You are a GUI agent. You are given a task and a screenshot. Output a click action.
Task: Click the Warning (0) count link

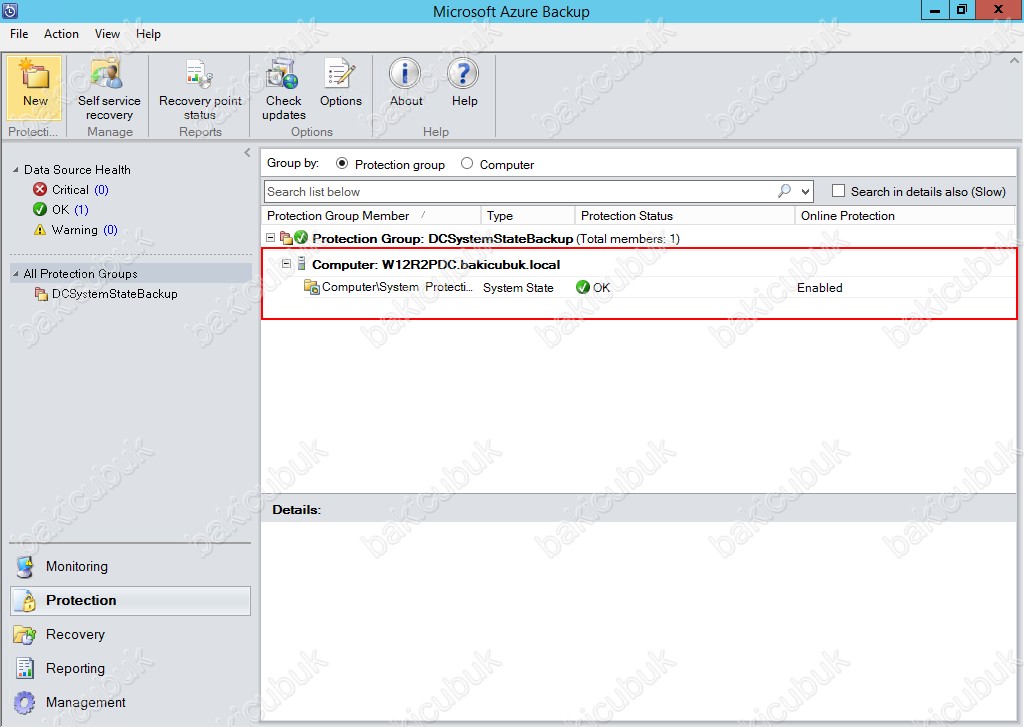click(110, 229)
